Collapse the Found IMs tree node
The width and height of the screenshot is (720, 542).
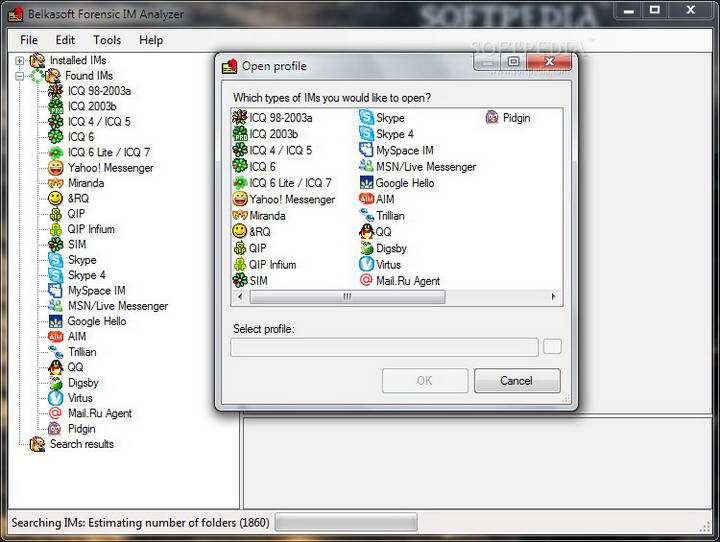[x=19, y=76]
